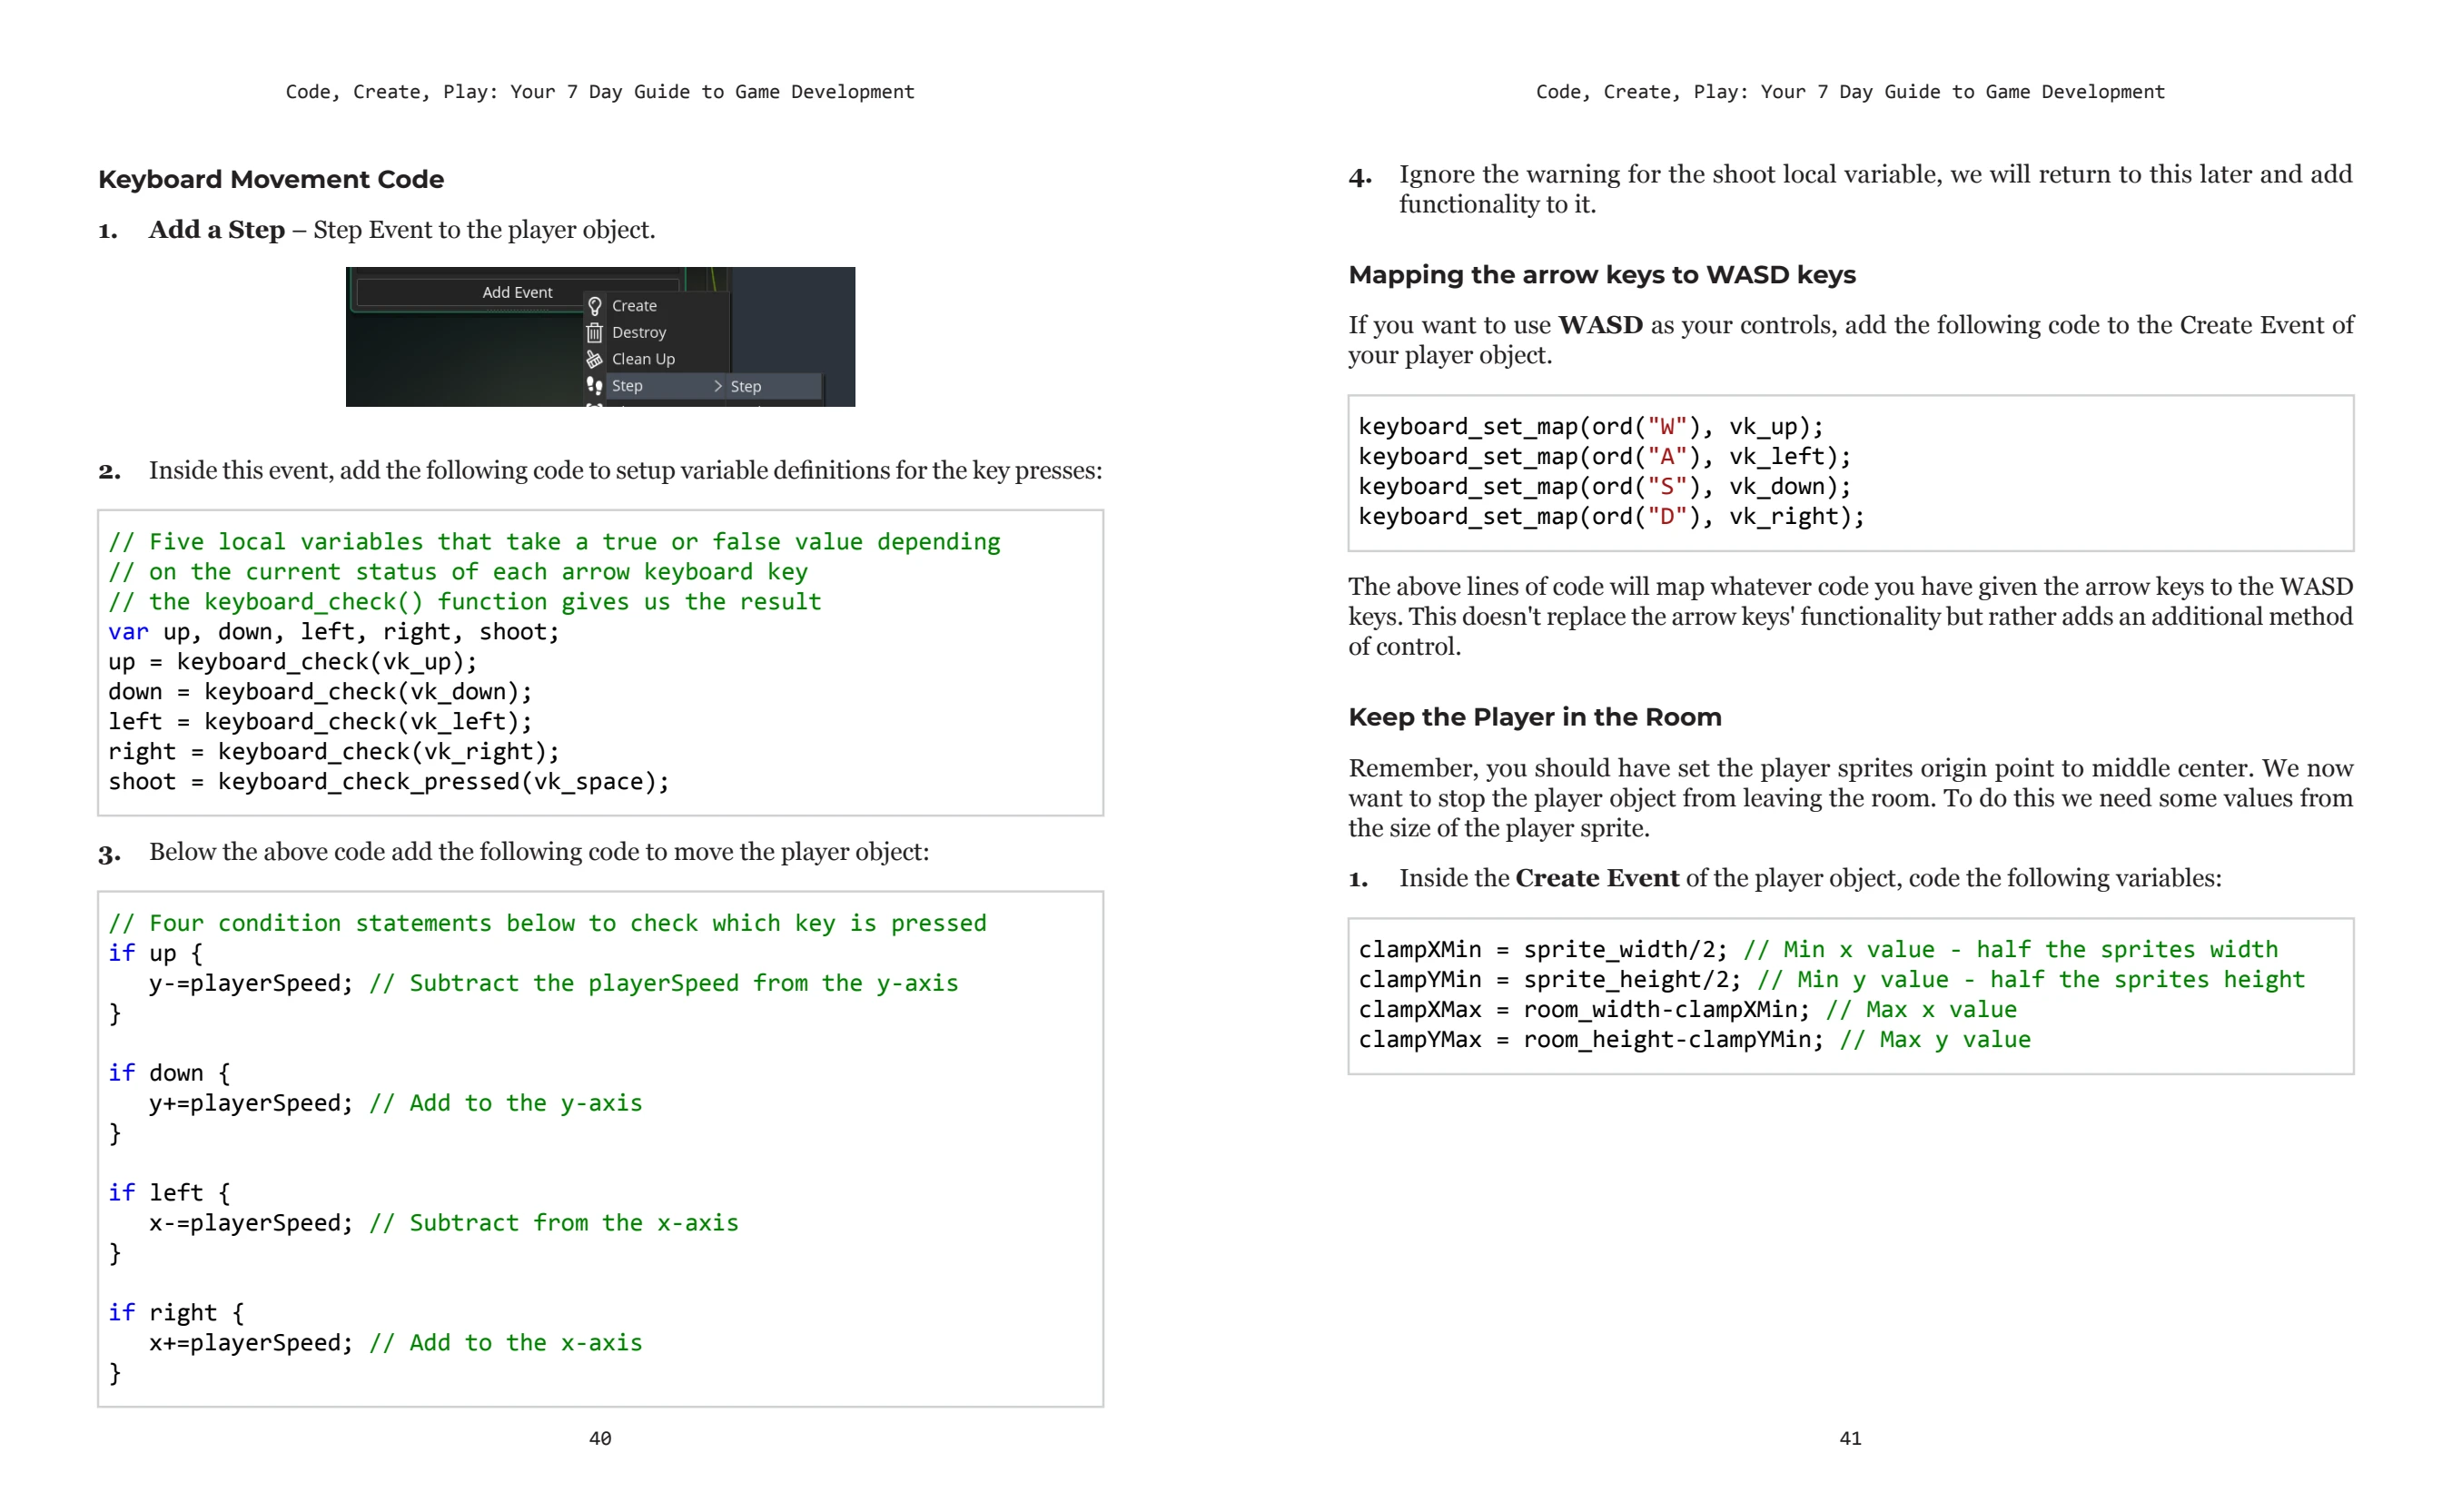
Task: Click the 'y-=playerSpeed;' statement
Action: pos(251,983)
